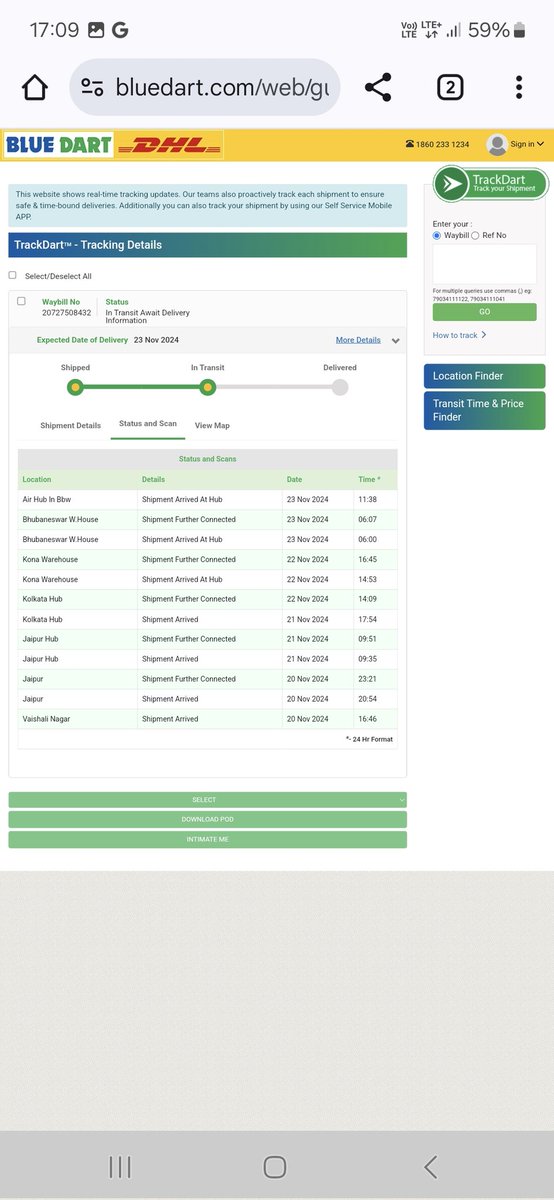The width and height of the screenshot is (554, 1200).
Task: Switch to View Map tab
Action: click(x=212, y=425)
